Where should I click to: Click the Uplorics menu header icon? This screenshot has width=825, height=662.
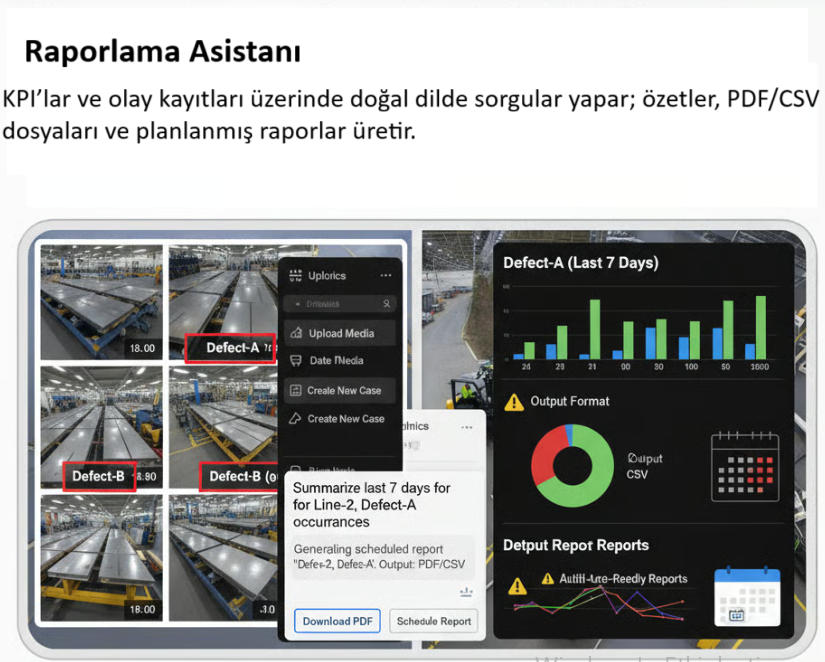tap(296, 276)
